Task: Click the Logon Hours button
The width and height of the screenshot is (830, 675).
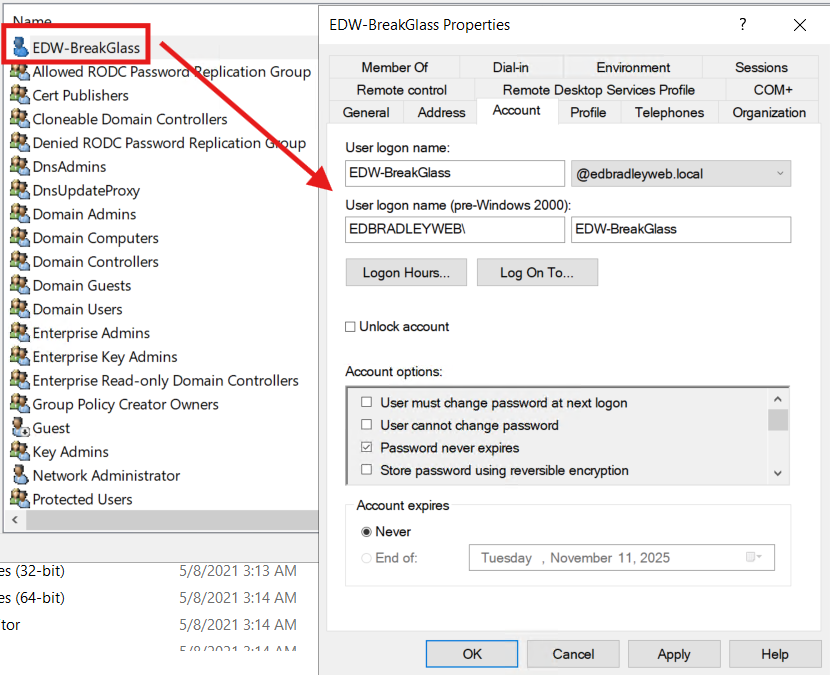Action: point(405,271)
